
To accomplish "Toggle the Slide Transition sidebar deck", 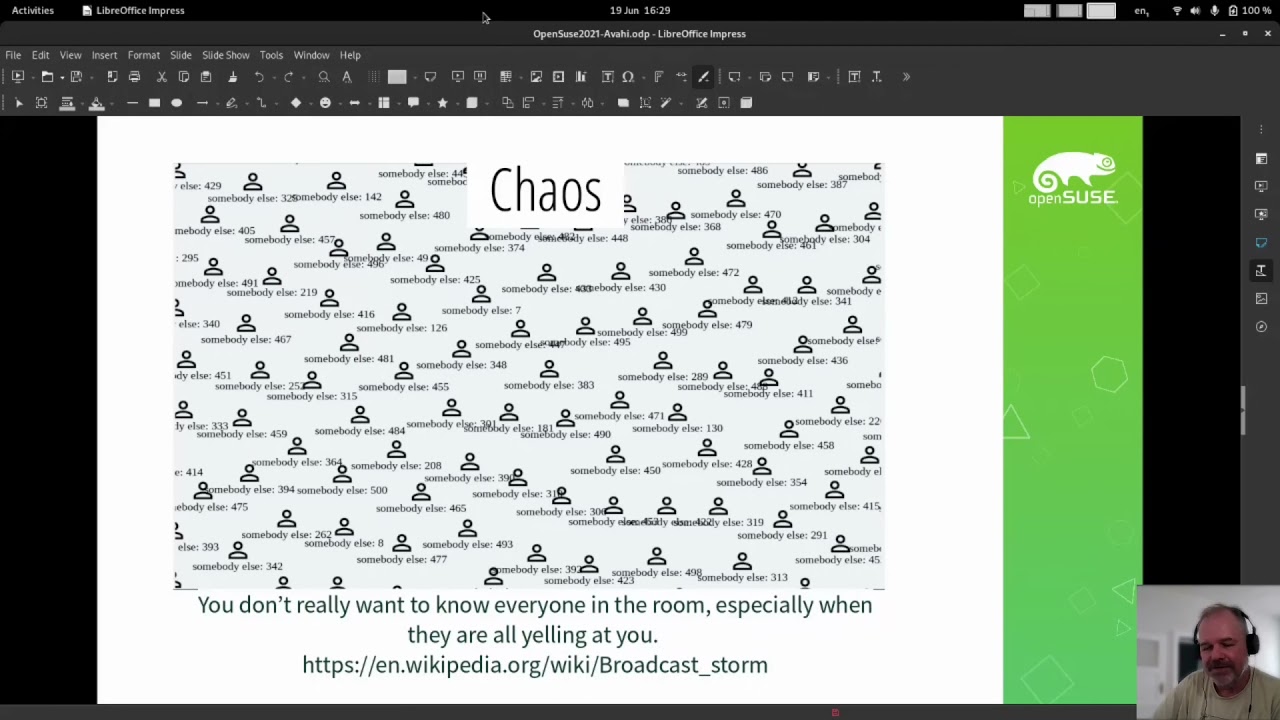I will 1261,186.
